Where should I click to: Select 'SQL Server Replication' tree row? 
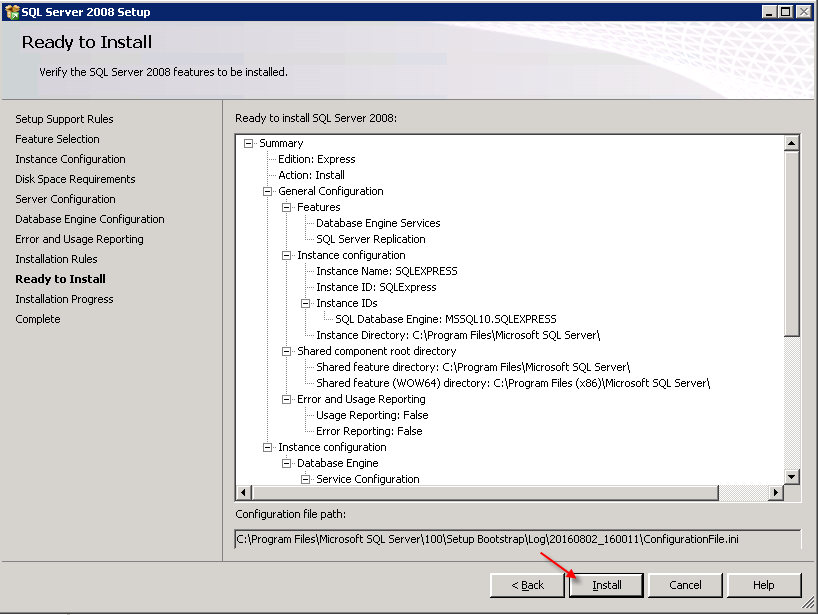[371, 239]
